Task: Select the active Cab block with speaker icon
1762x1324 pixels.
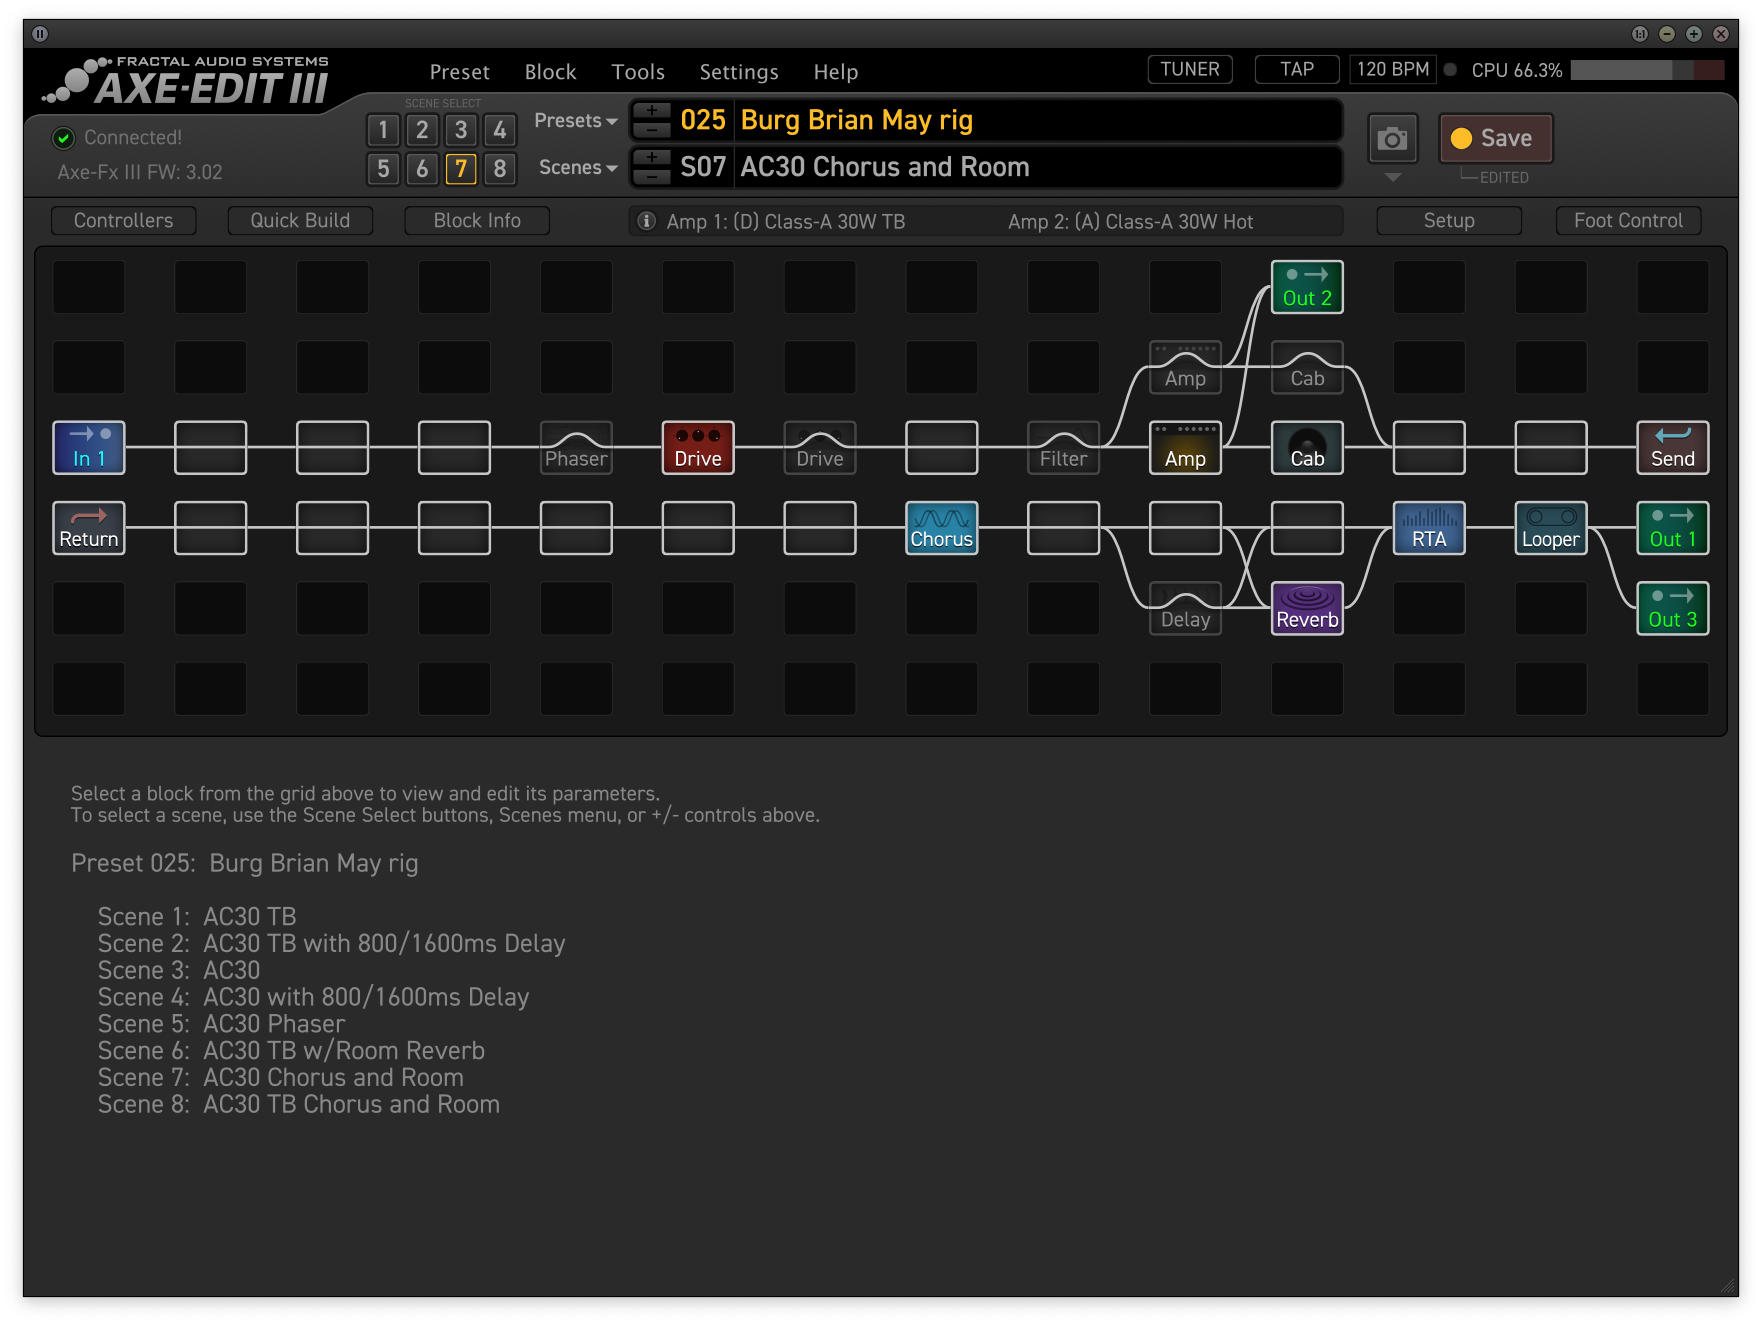Action: [x=1307, y=447]
